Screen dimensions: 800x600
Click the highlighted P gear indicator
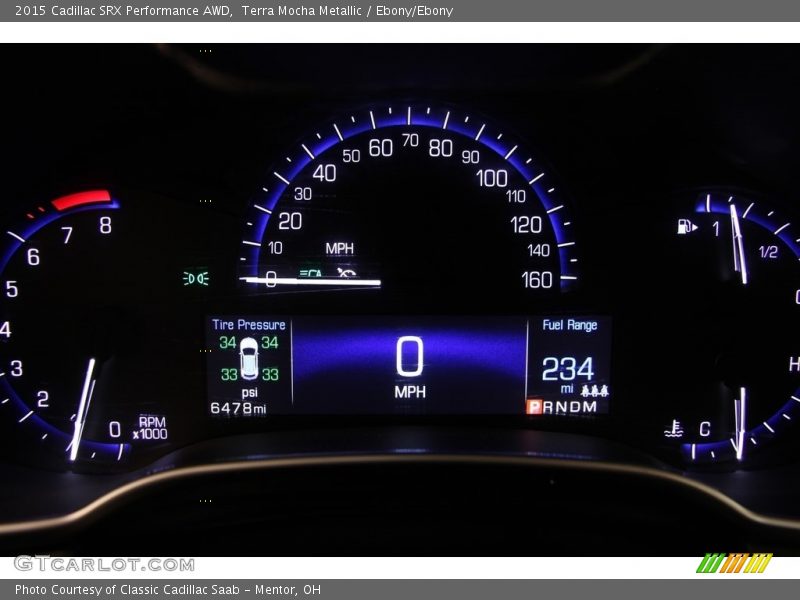(x=534, y=407)
